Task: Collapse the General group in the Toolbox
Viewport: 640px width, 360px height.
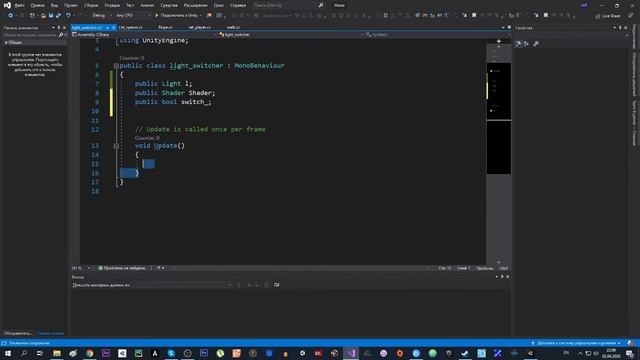Action: coord(6,42)
